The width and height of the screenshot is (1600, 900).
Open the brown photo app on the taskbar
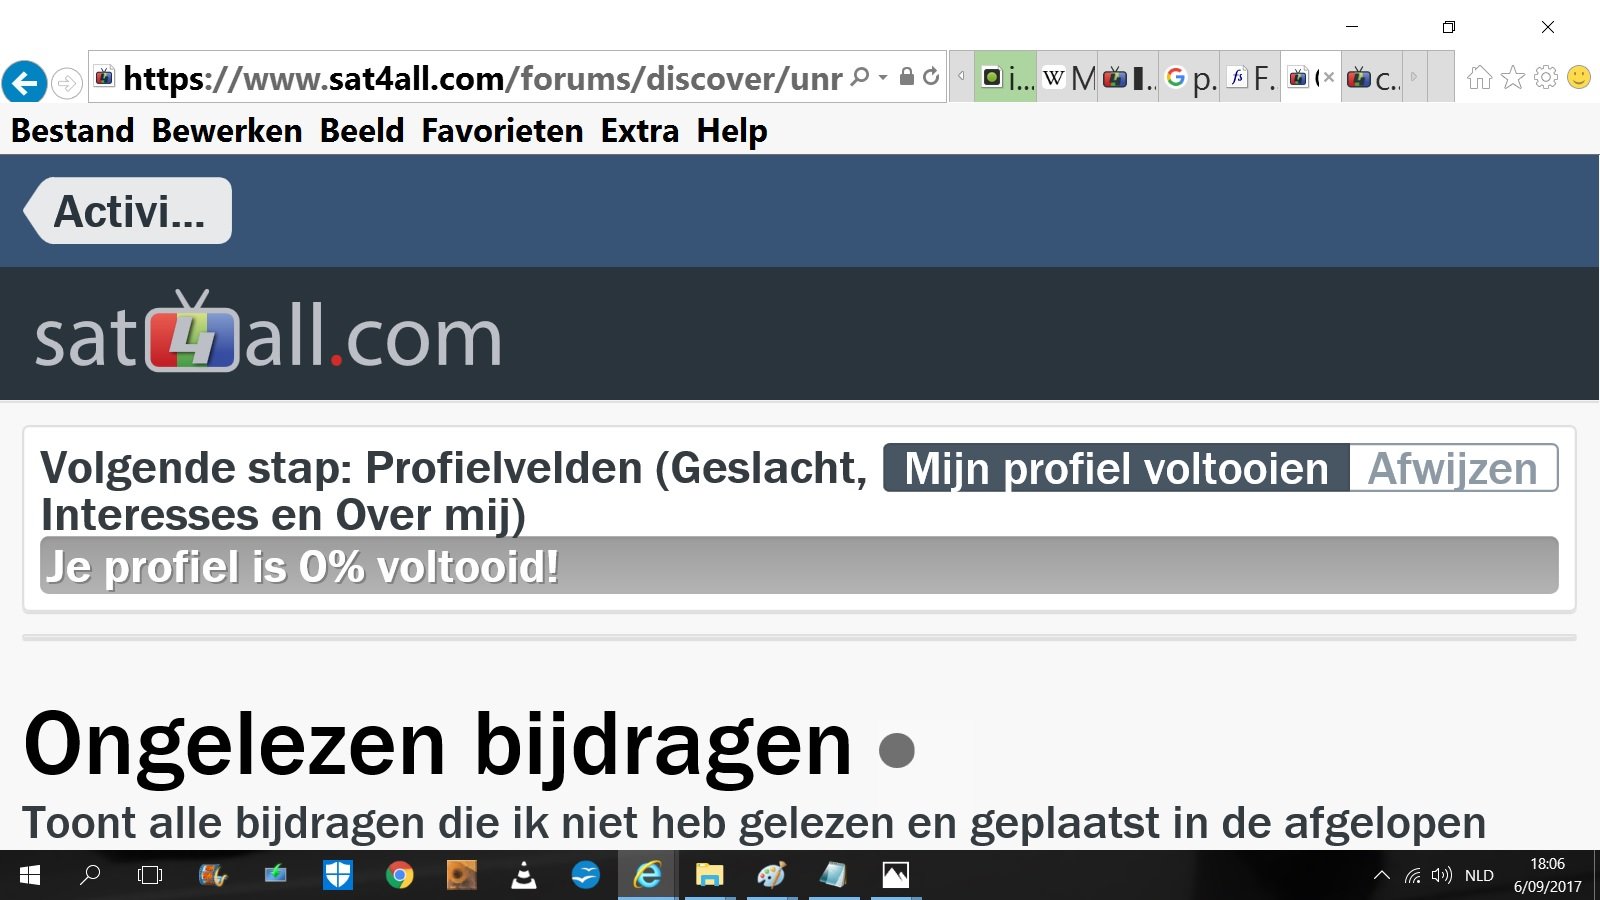coord(461,876)
